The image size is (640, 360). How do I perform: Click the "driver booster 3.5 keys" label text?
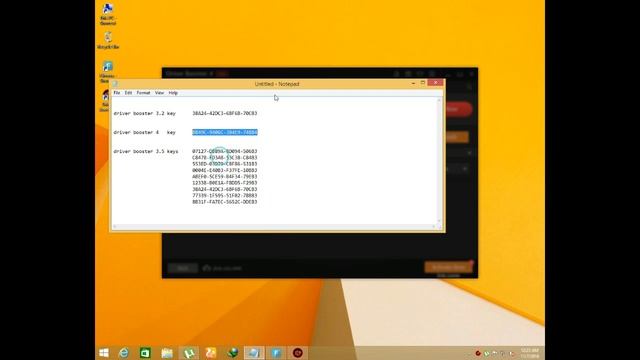(146, 151)
